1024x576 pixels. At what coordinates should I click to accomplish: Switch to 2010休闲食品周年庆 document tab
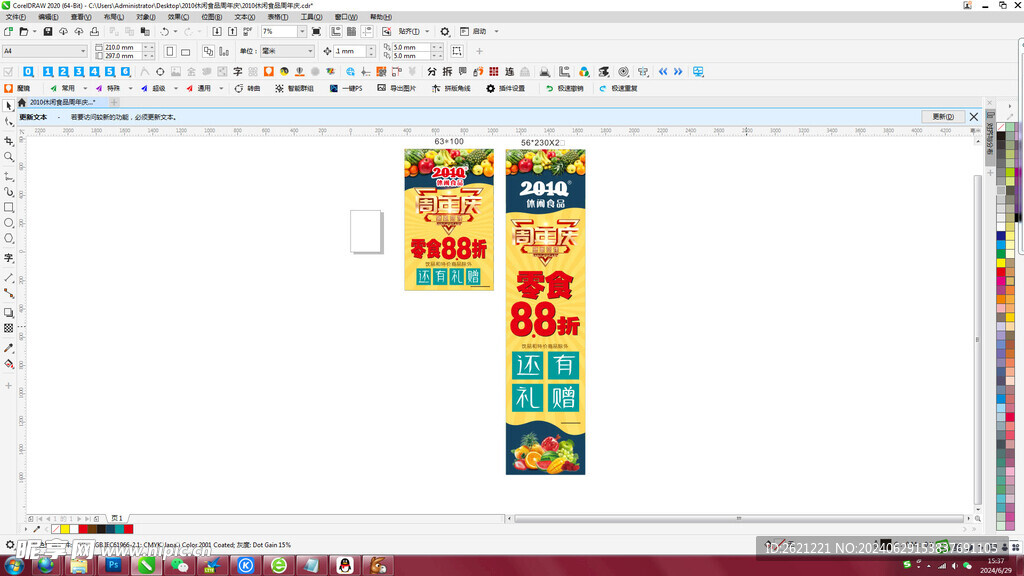pyautogui.click(x=62, y=102)
